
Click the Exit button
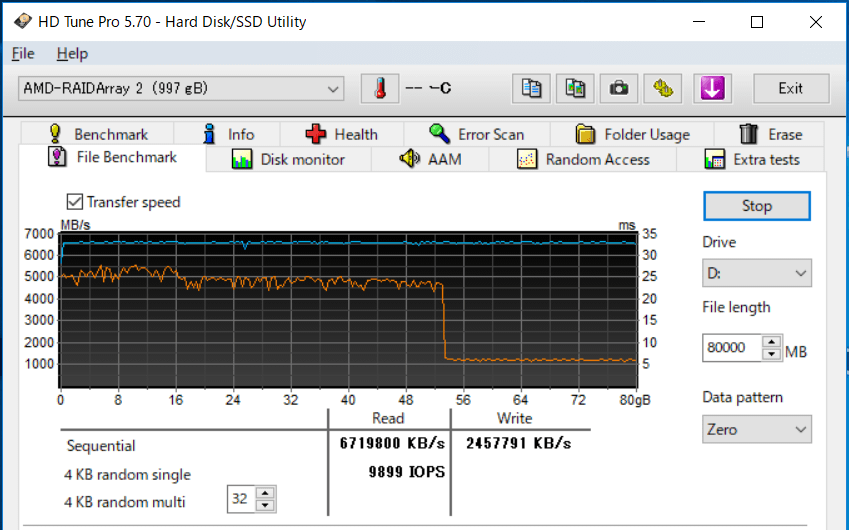[791, 88]
